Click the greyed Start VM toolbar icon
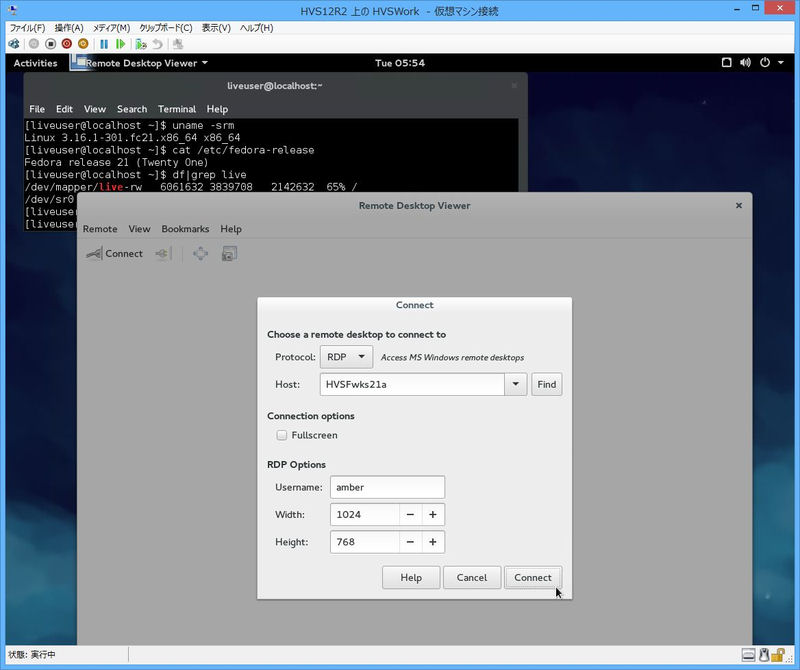 (x=34, y=44)
